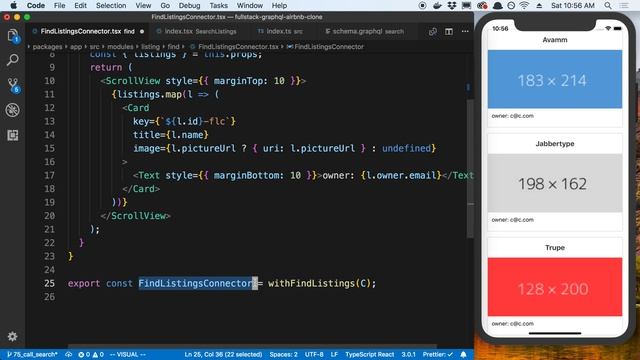Open the Tasks menu
Image resolution: width=640 pixels, height=360 pixels.
218,6
